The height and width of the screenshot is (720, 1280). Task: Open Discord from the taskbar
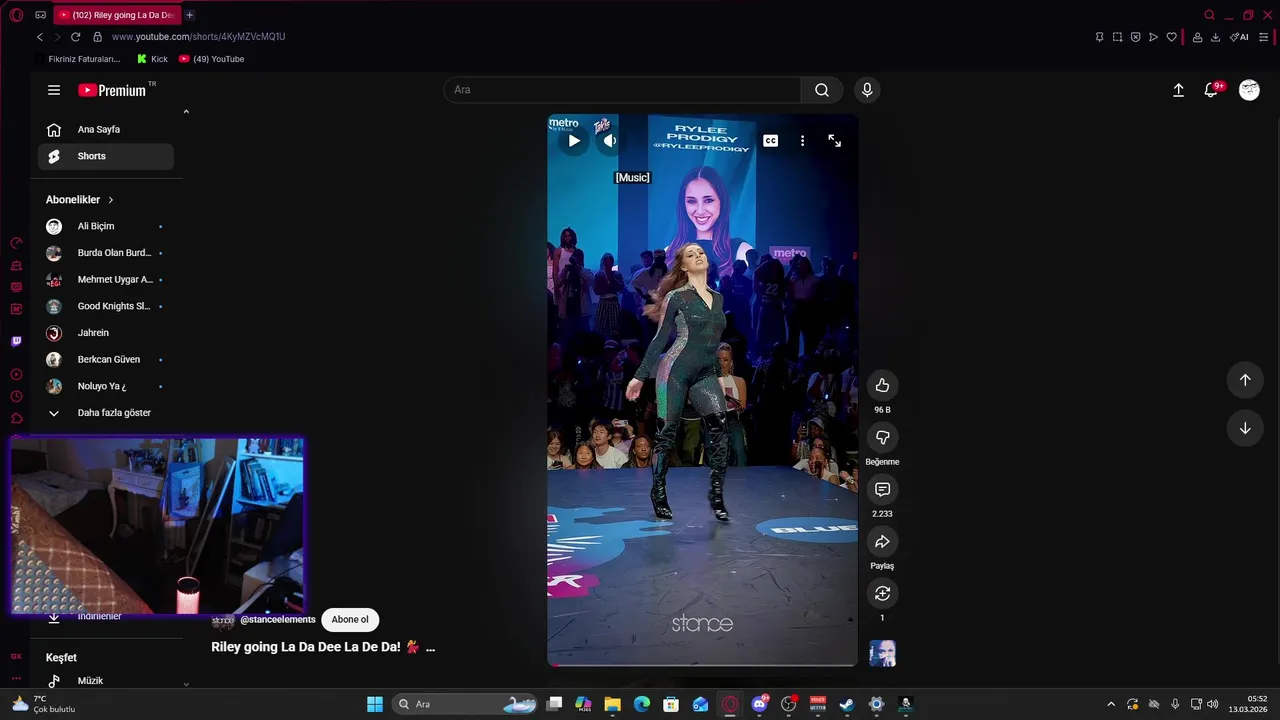[x=760, y=704]
